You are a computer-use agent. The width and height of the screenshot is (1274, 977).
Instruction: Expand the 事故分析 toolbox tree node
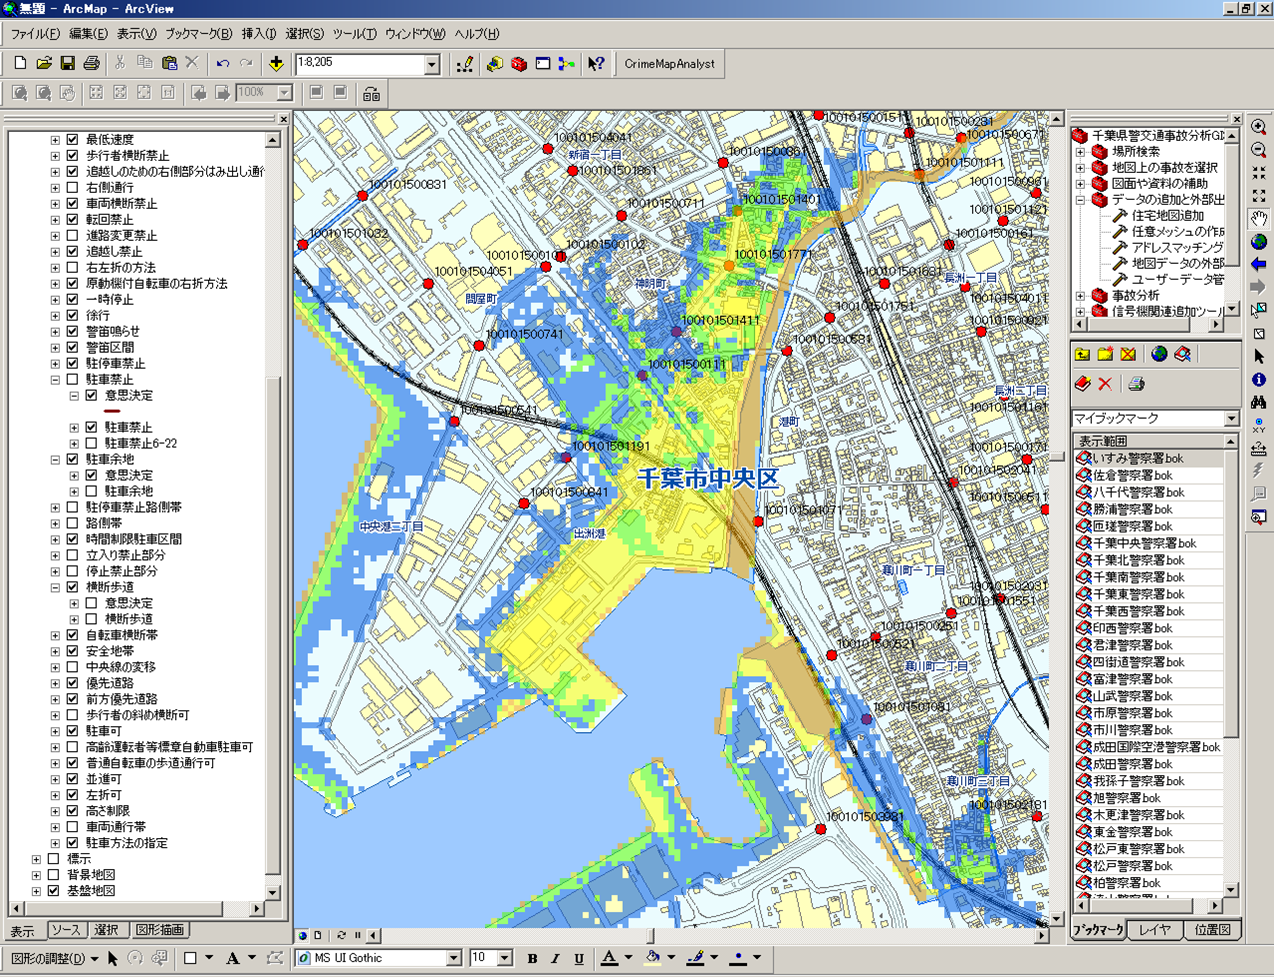(1080, 296)
